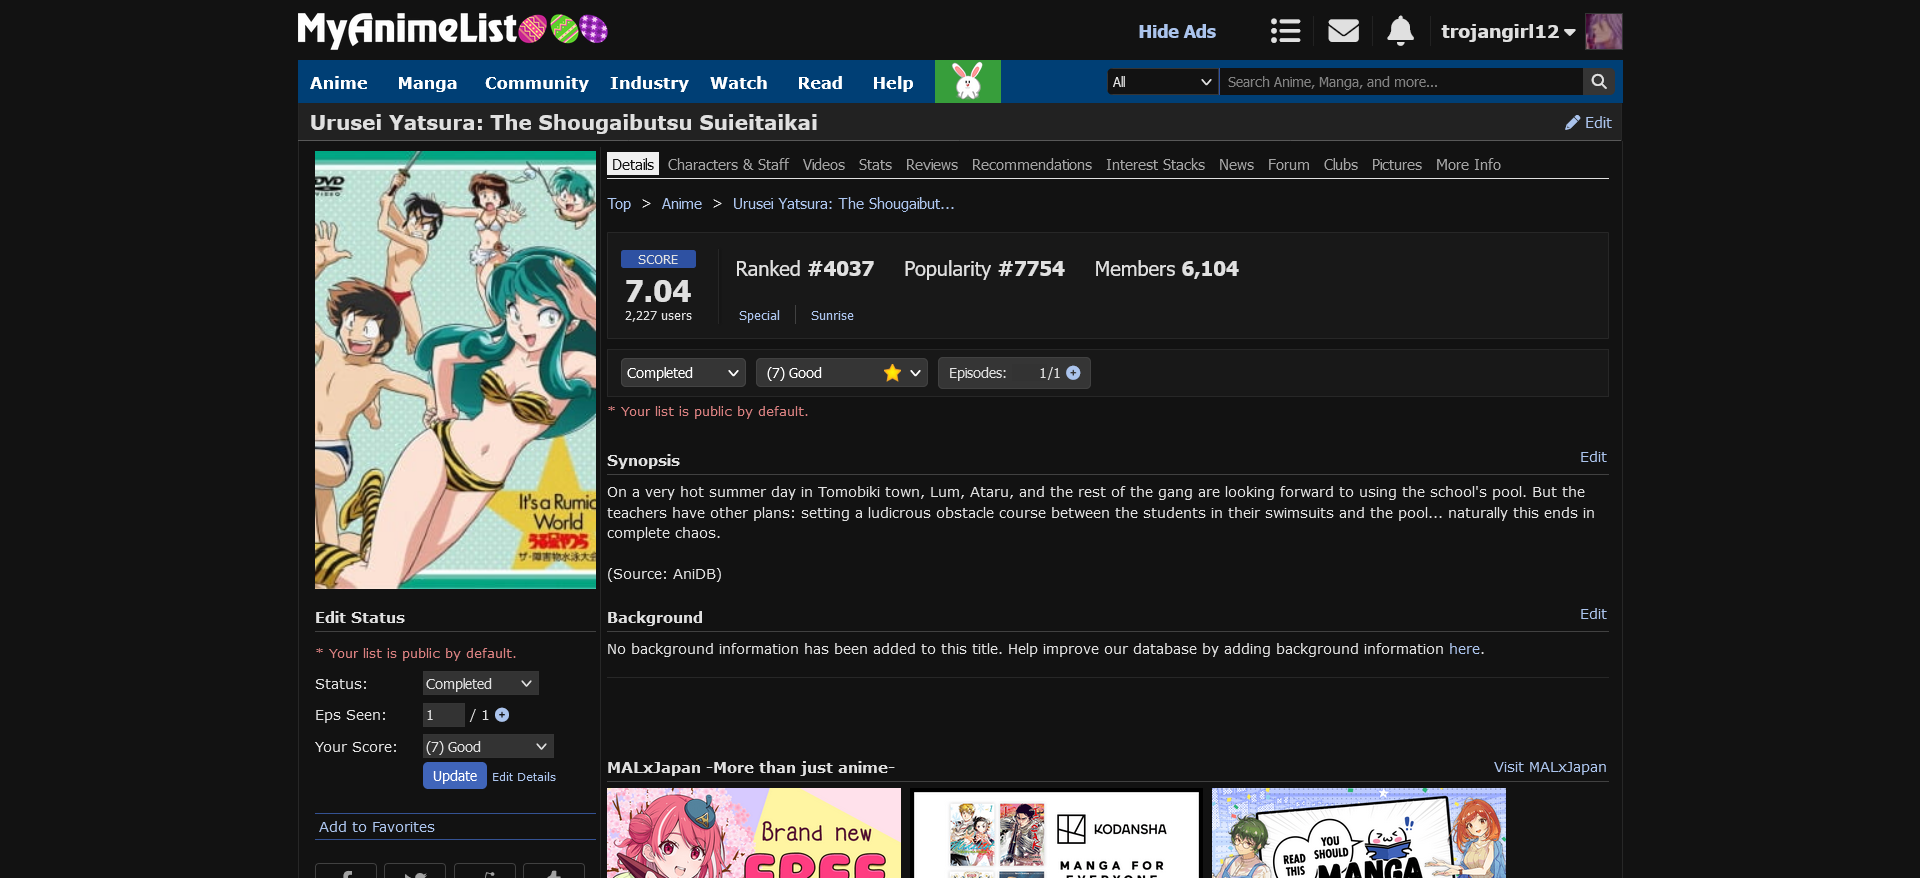
Task: Open the trojangirl12 account dropdown
Action: point(1508,31)
